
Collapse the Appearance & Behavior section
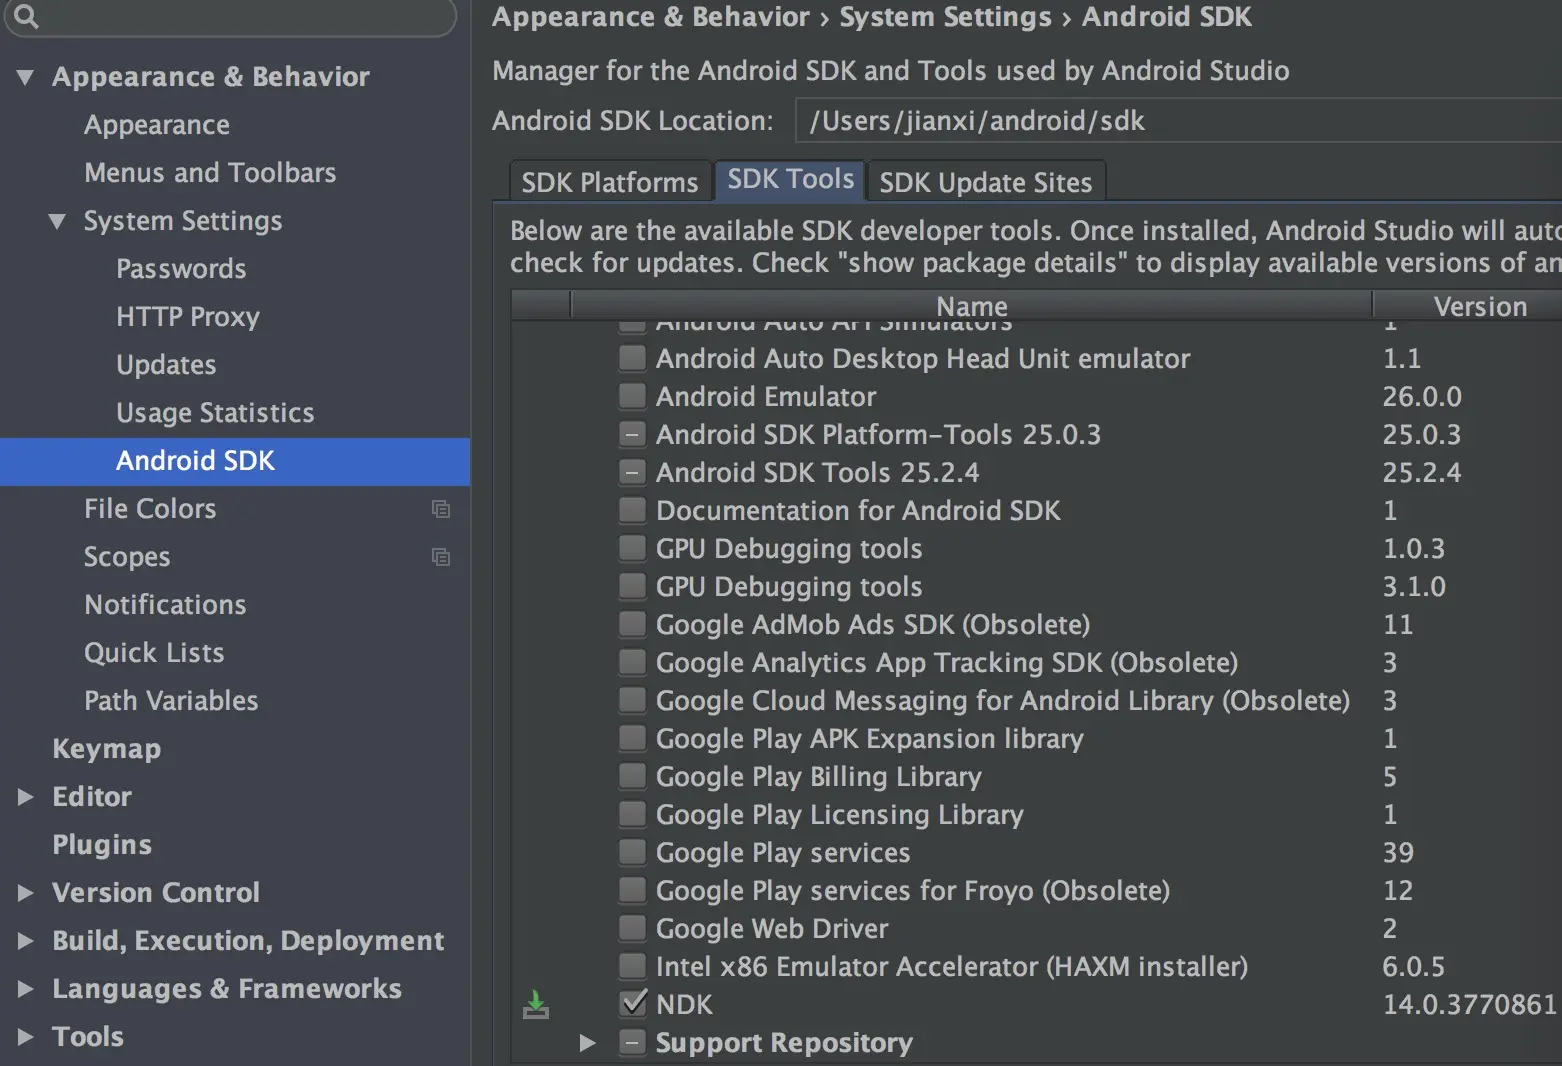tap(26, 77)
